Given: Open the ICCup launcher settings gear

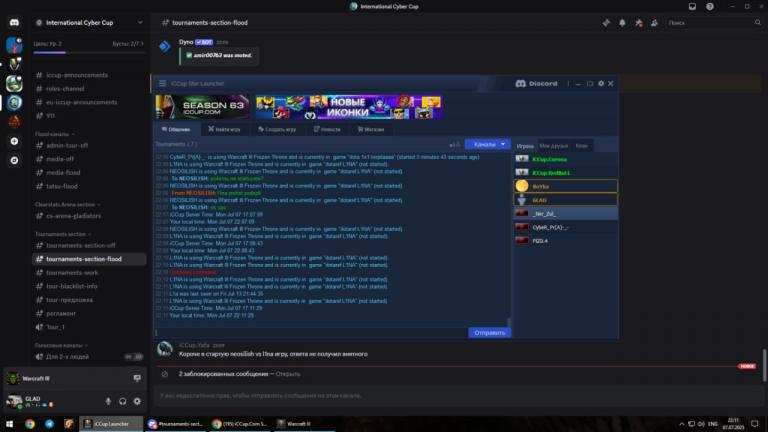Looking at the screenshot, I should [601, 83].
